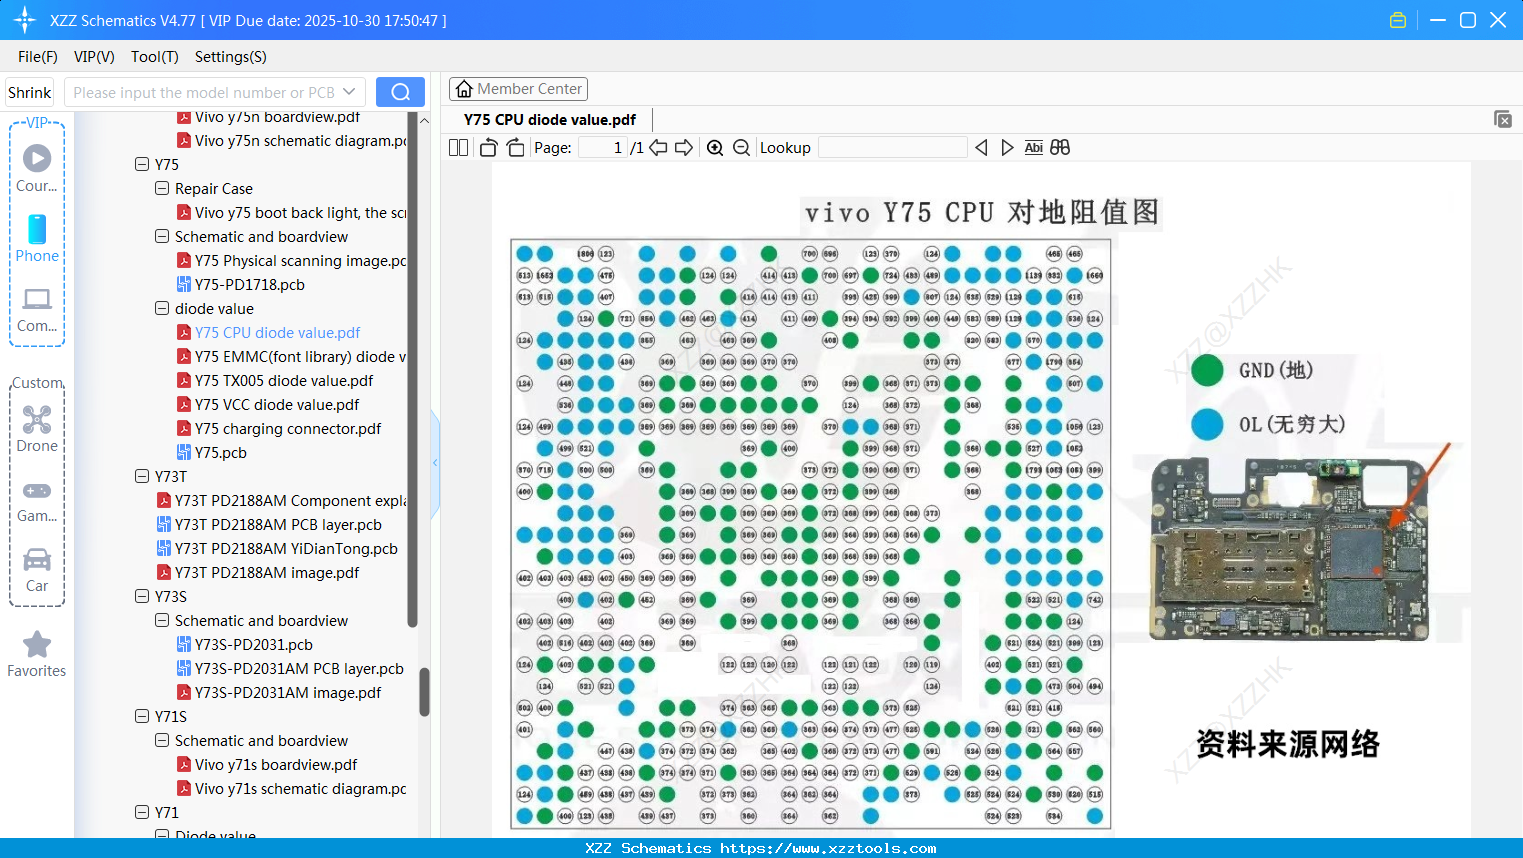Rotate the page counterclockwise

[x=488, y=148]
